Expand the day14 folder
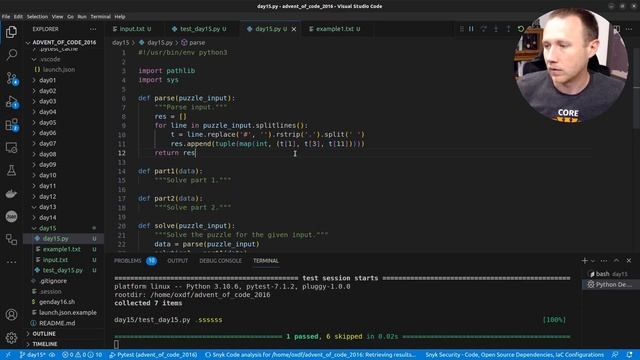This screenshot has height=360, width=640. [x=47, y=218]
